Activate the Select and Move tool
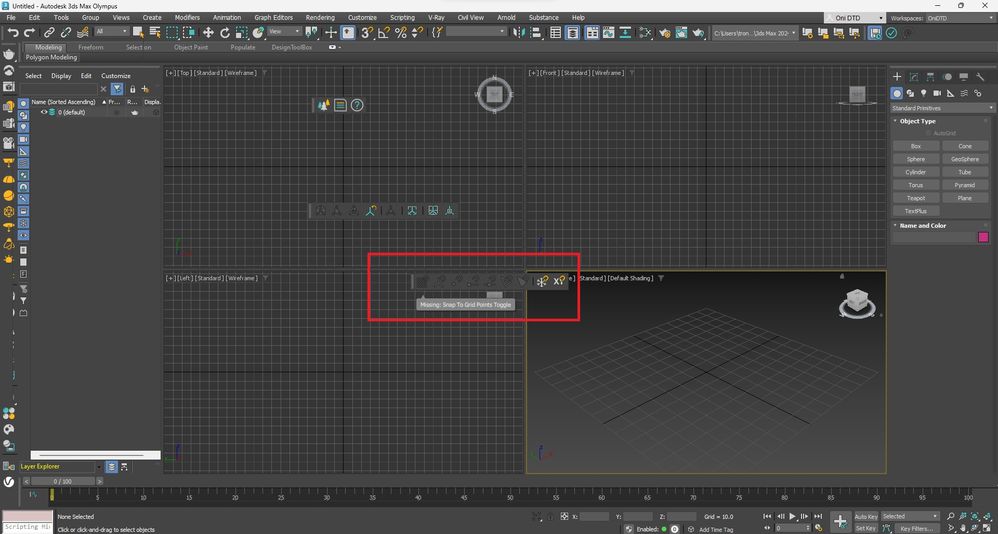The image size is (998, 534). [x=208, y=32]
